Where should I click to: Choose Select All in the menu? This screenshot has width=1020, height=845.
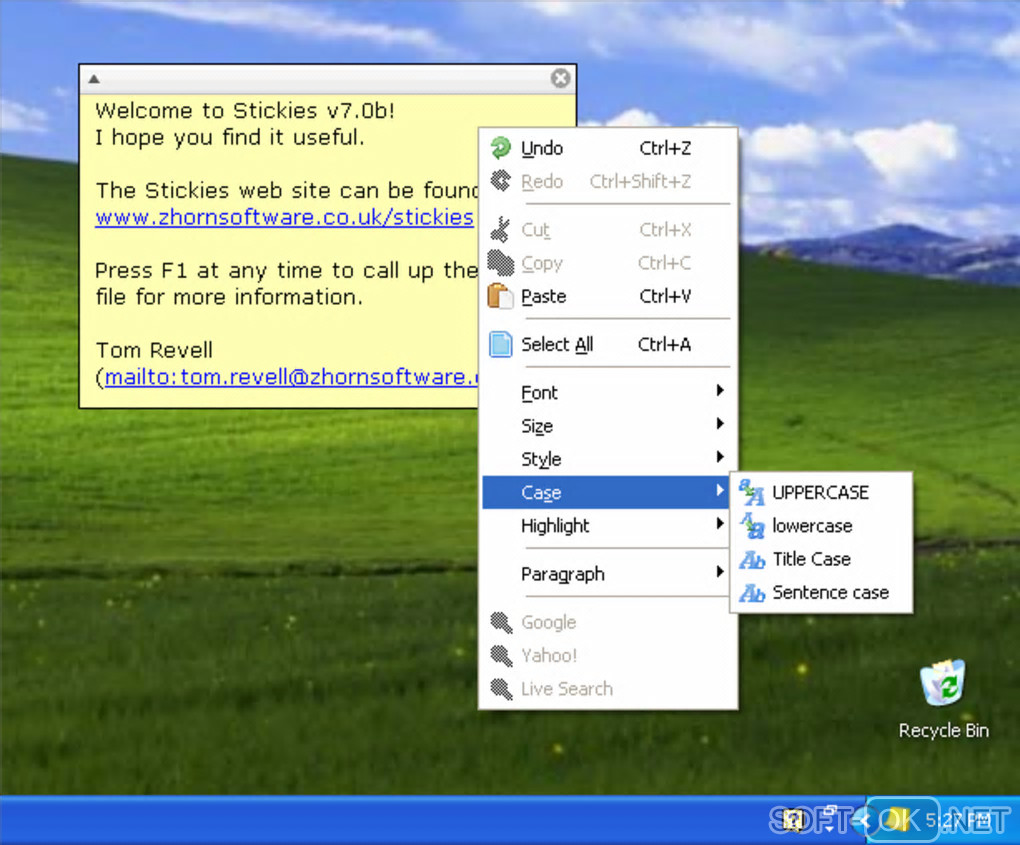(x=606, y=344)
